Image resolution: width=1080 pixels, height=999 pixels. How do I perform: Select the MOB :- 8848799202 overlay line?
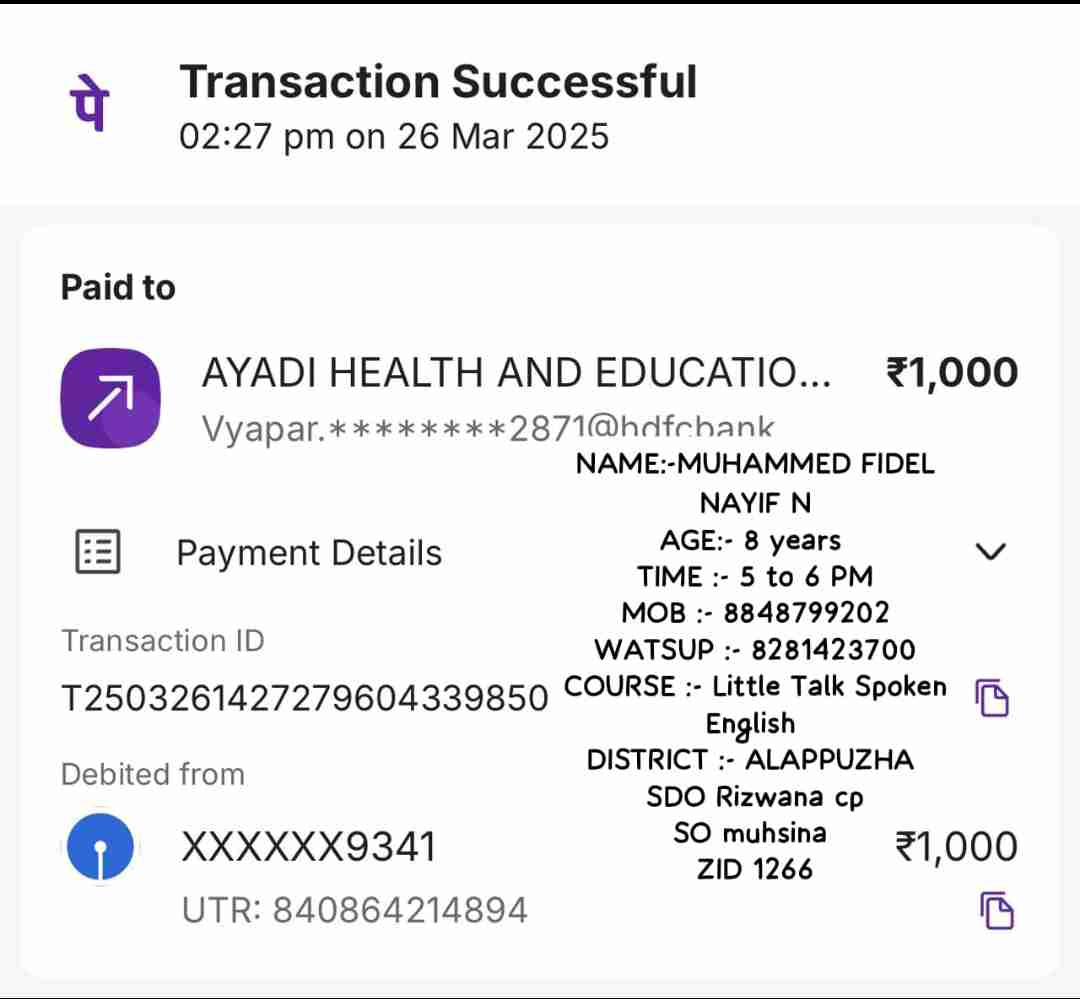(x=755, y=612)
